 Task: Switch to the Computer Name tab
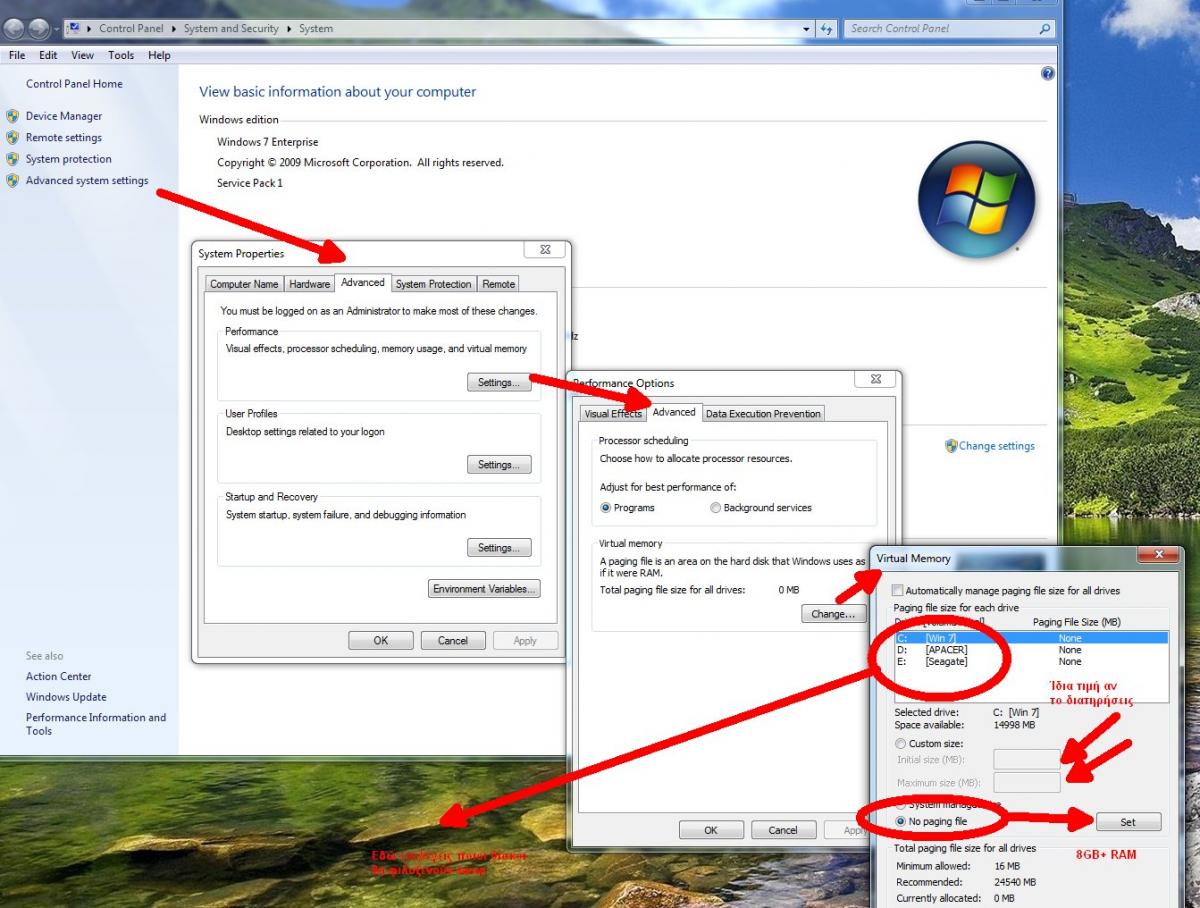tap(244, 284)
